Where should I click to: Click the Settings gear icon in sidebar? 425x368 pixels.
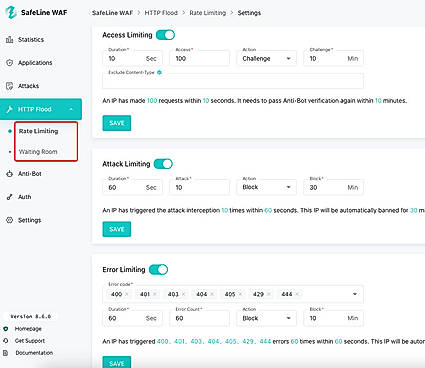(9, 220)
